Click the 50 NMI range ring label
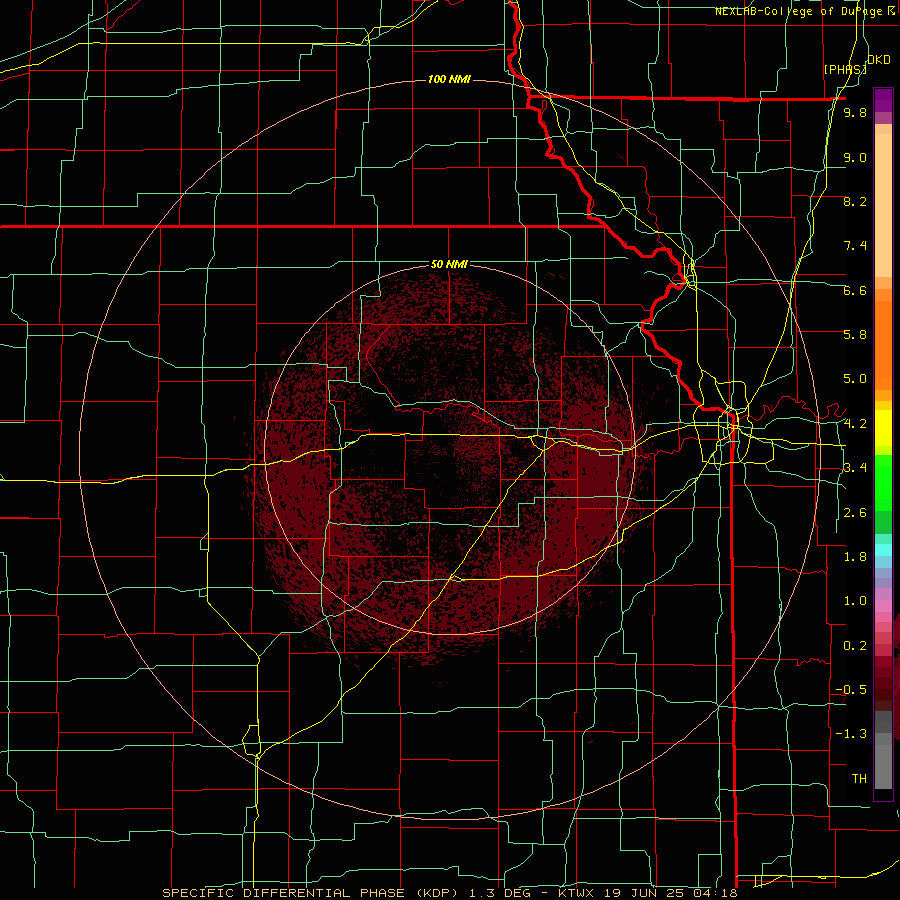 449,264
